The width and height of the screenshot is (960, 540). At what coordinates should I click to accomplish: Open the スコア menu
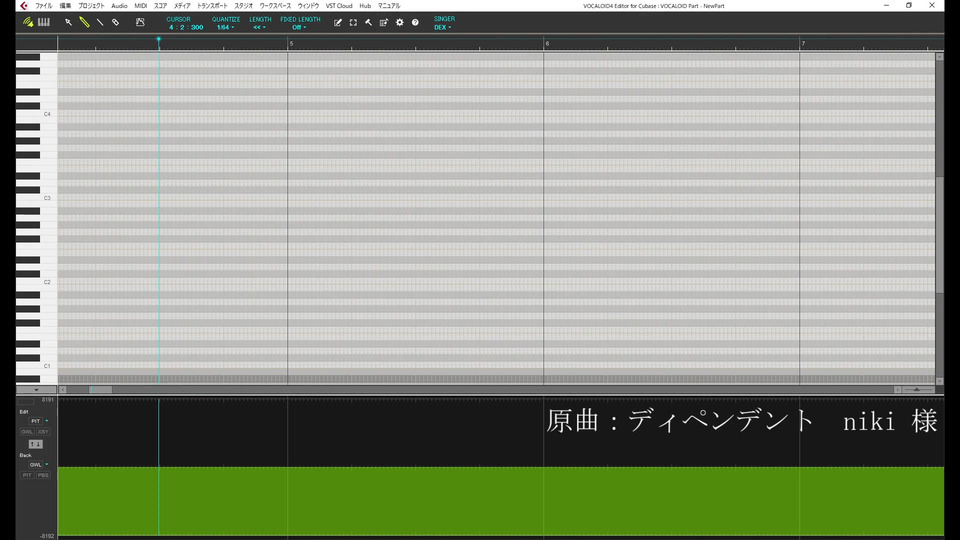click(160, 6)
